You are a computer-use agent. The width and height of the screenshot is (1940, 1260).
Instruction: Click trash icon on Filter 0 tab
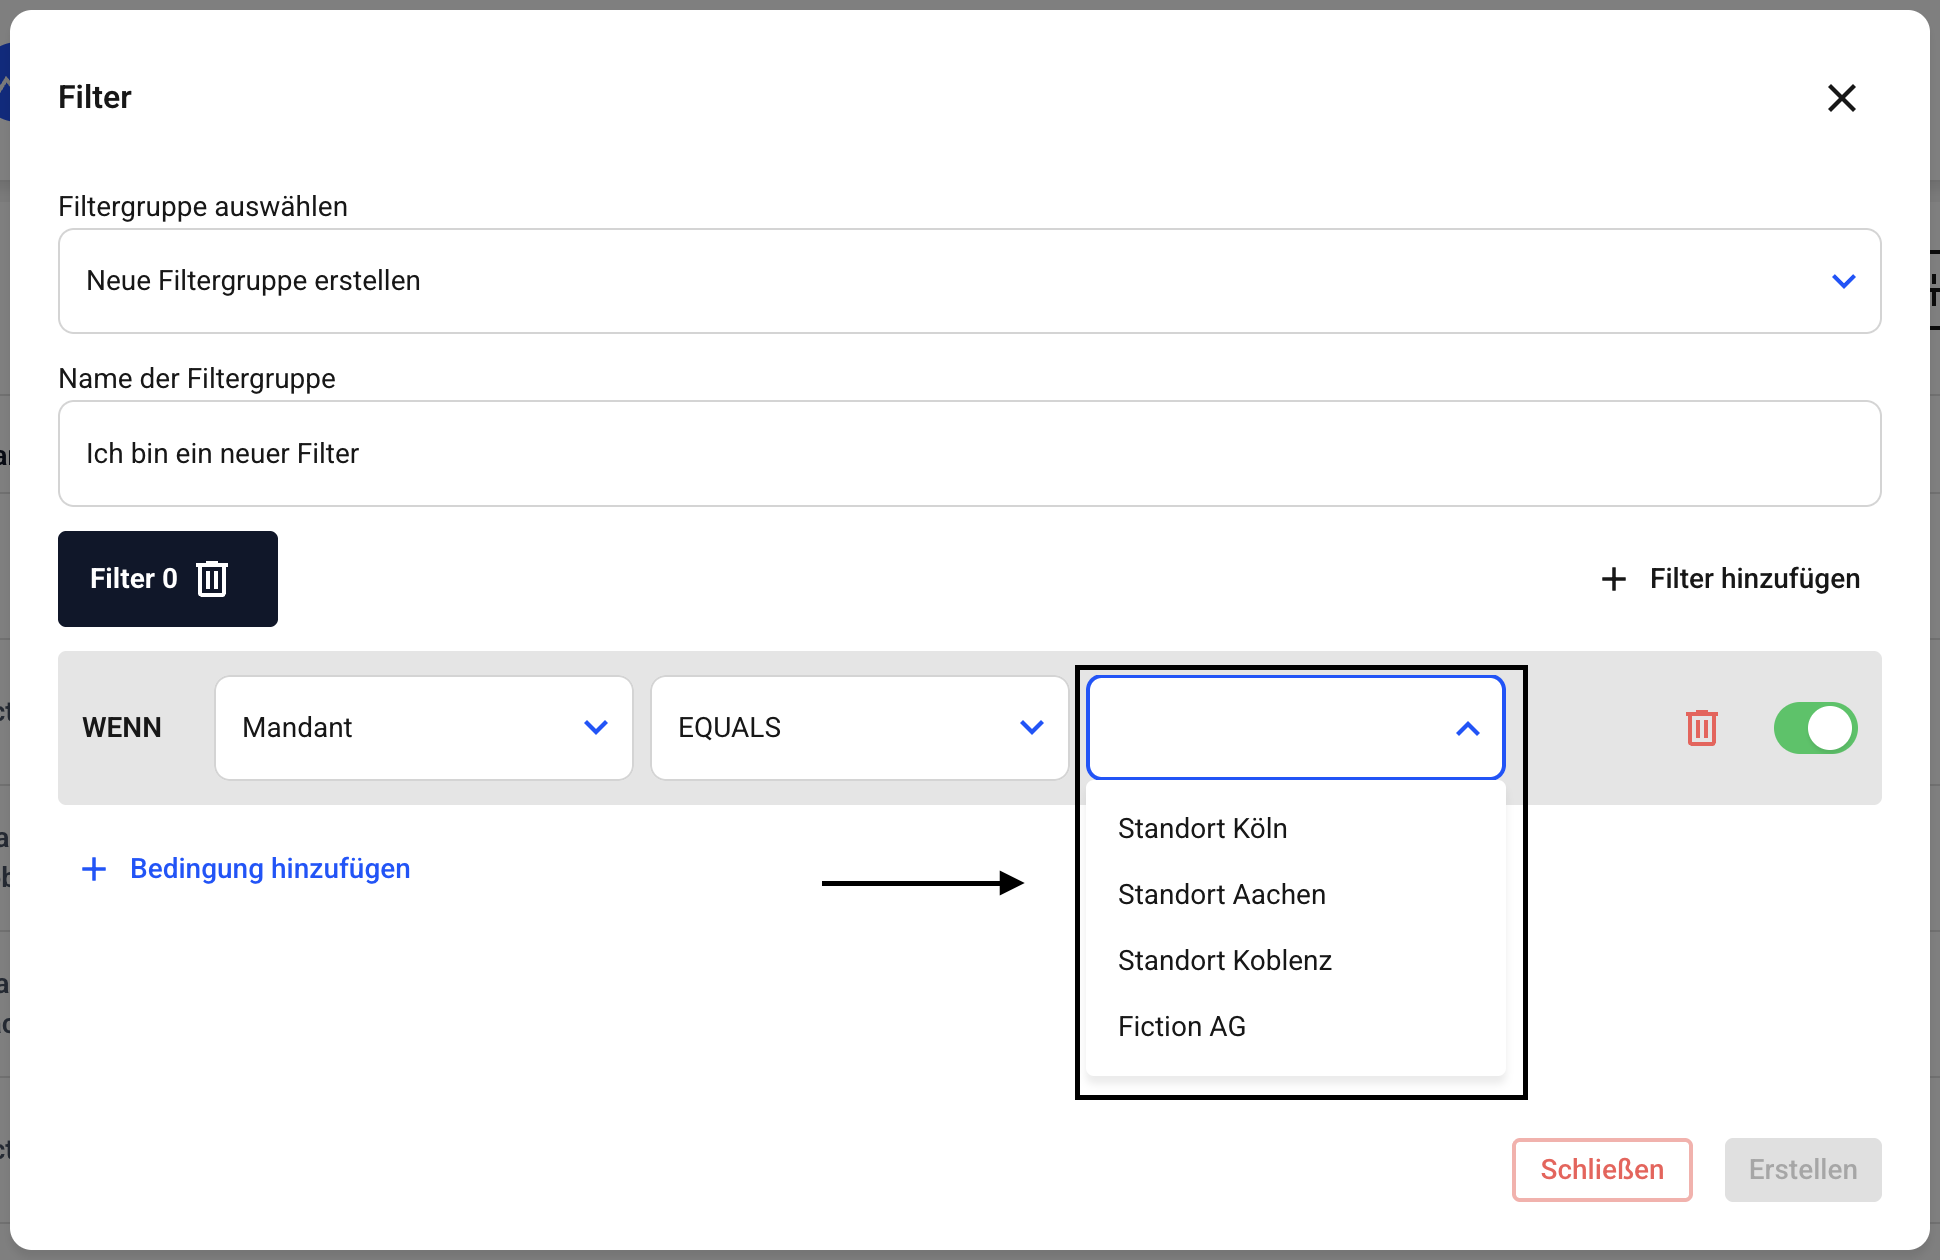pos(212,579)
